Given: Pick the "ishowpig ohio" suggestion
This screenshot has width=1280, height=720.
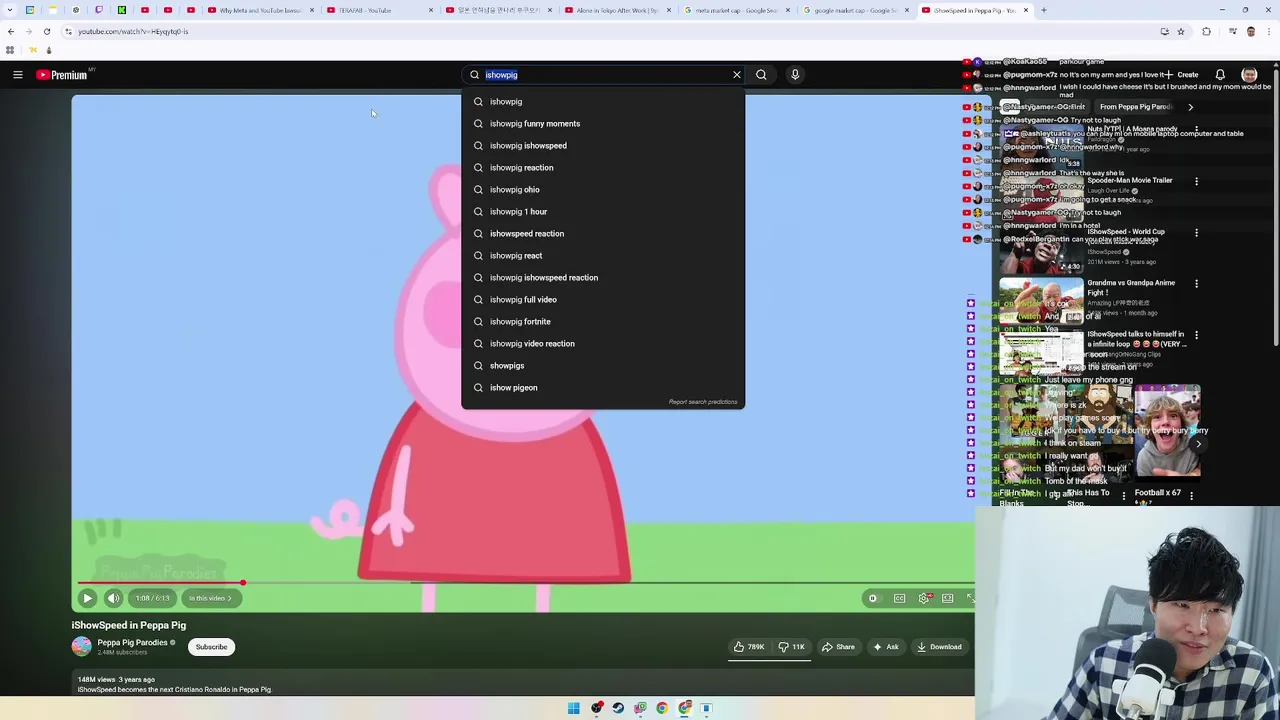Looking at the screenshot, I should point(603,190).
